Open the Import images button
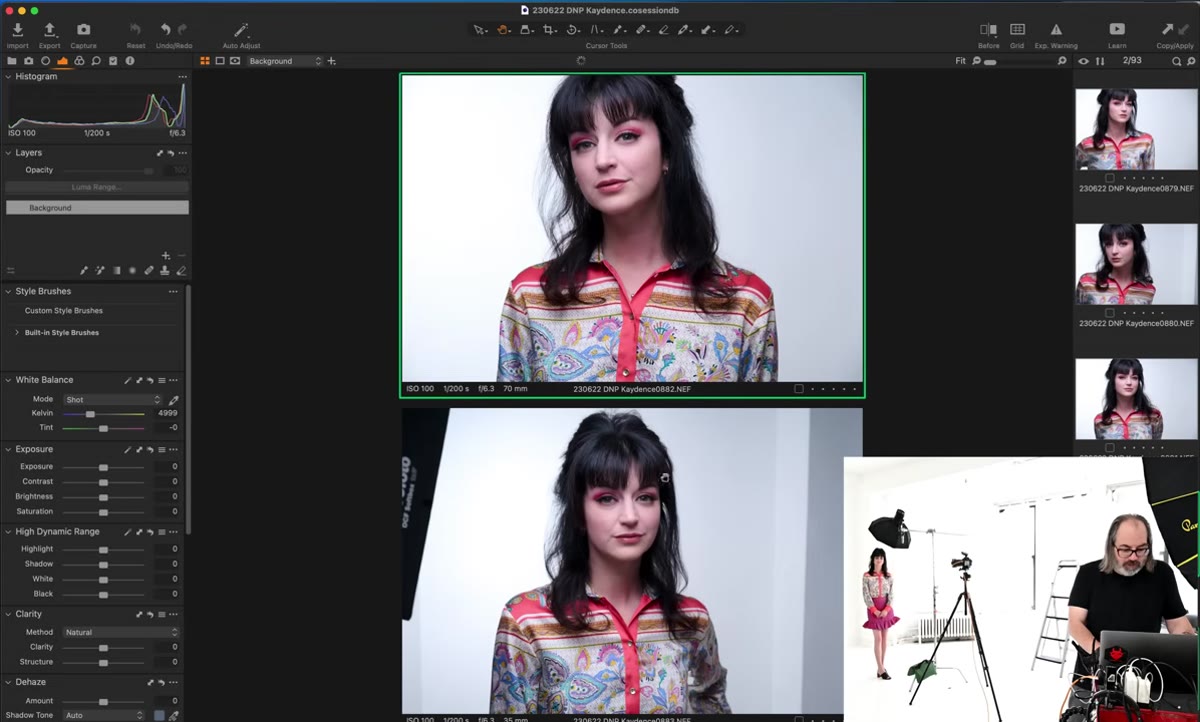Viewport: 1200px width, 722px height. pos(18,31)
